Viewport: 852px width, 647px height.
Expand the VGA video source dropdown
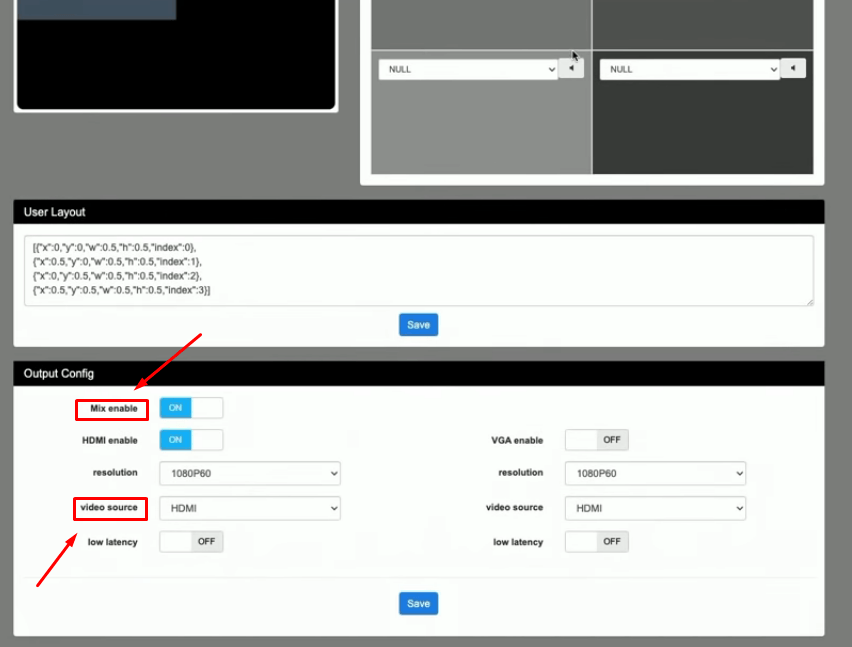pyautogui.click(x=655, y=508)
